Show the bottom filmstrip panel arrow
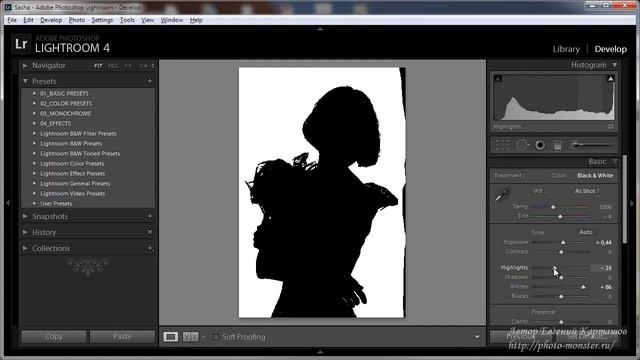The image size is (640, 360). coord(320,352)
